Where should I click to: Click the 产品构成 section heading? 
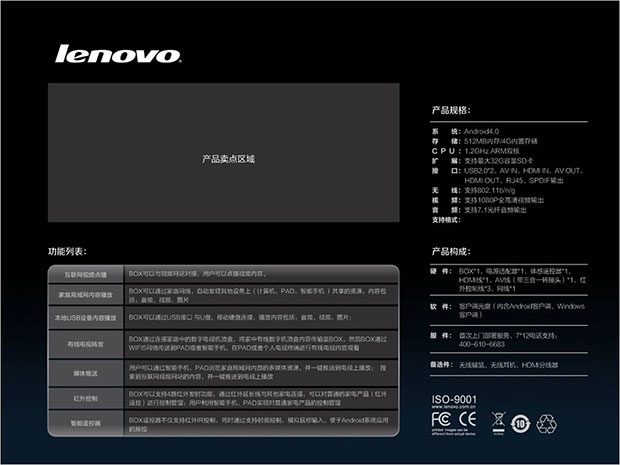[x=450, y=250]
